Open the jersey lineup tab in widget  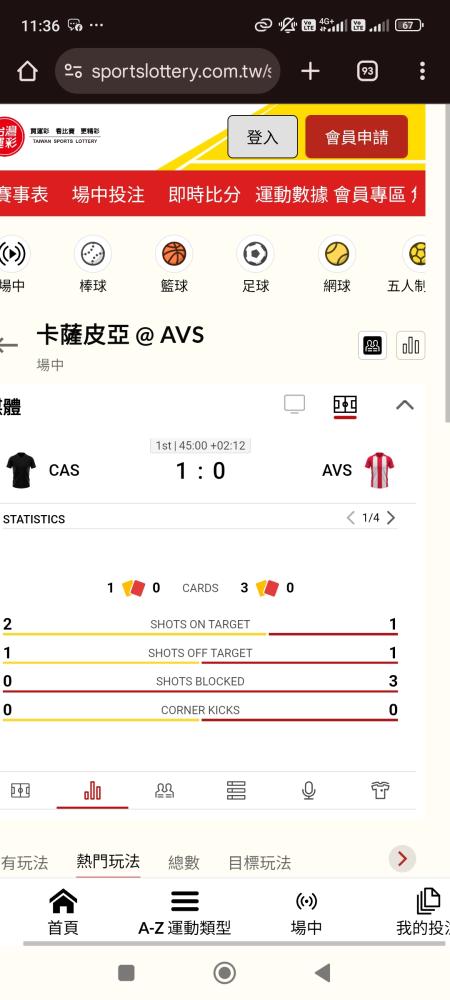[x=380, y=791]
